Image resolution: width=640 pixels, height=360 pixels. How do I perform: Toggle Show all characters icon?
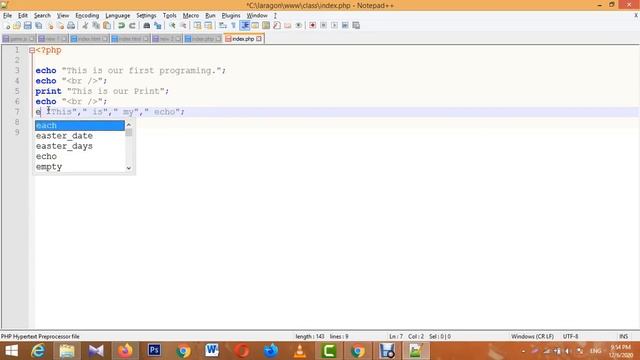pos(233,25)
